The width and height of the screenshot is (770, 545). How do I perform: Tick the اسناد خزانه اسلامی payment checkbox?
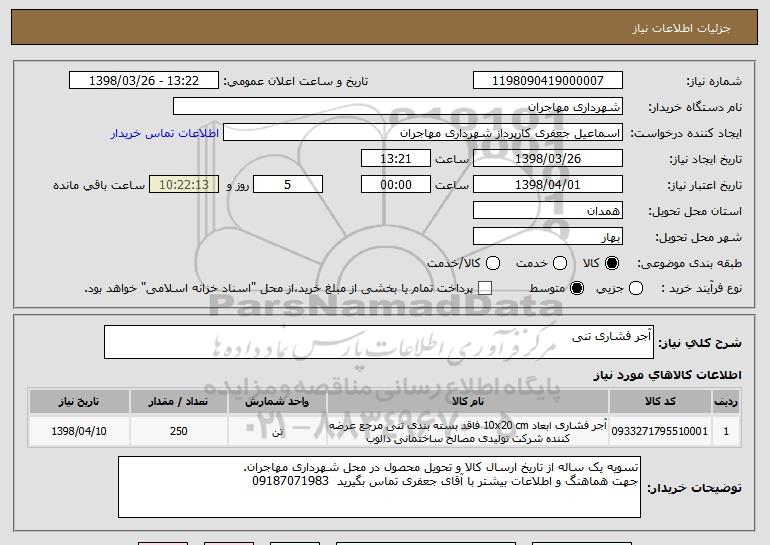(485, 288)
